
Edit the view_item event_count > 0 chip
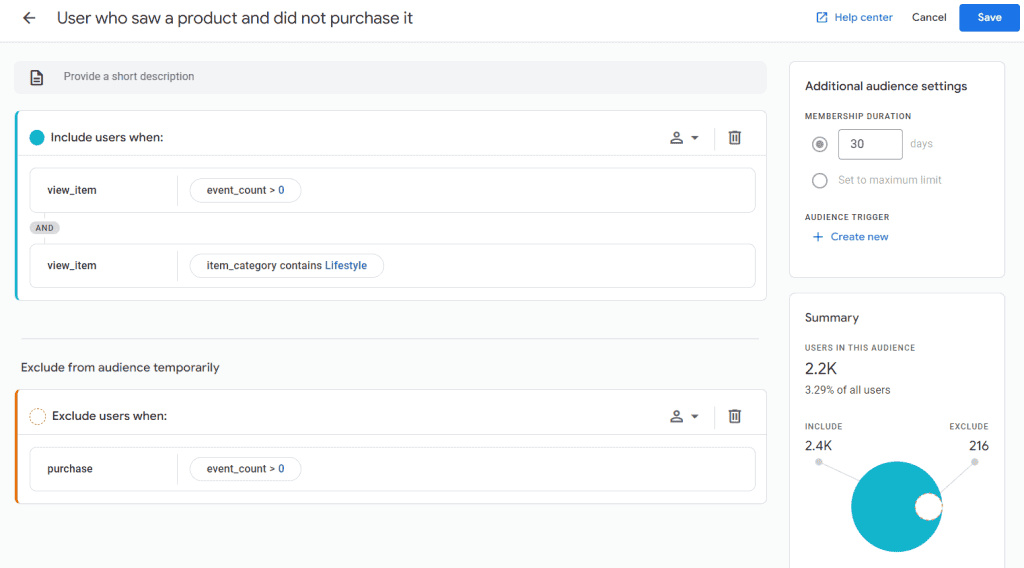(246, 190)
